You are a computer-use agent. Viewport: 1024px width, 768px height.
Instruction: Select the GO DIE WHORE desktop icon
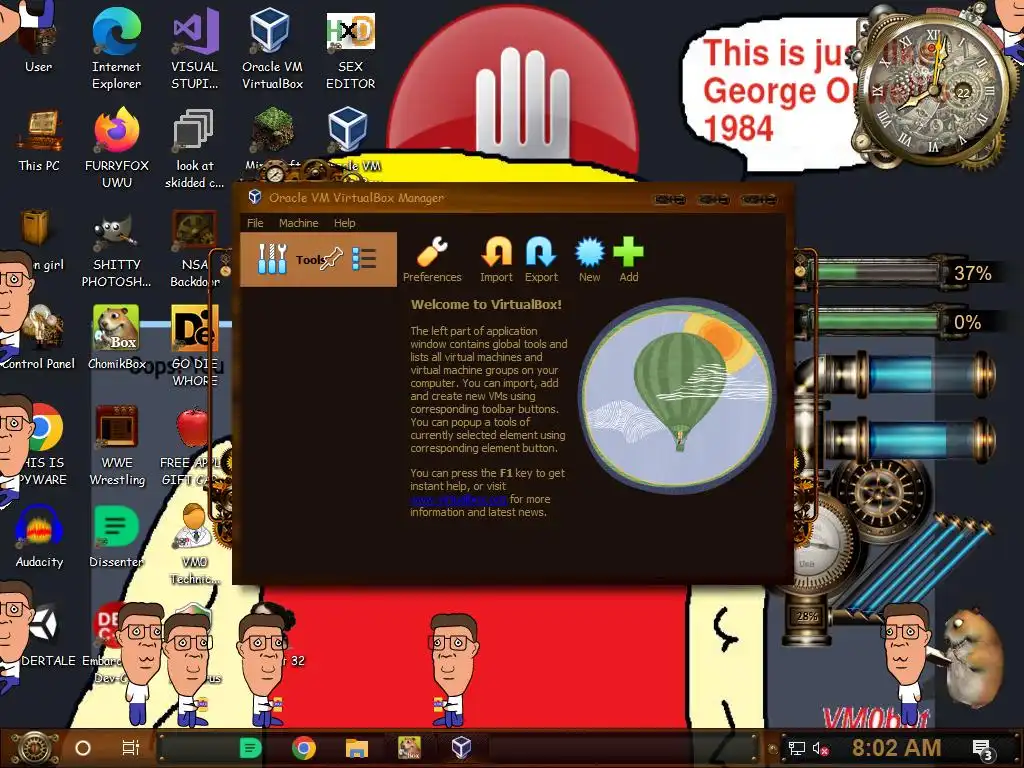pos(194,345)
